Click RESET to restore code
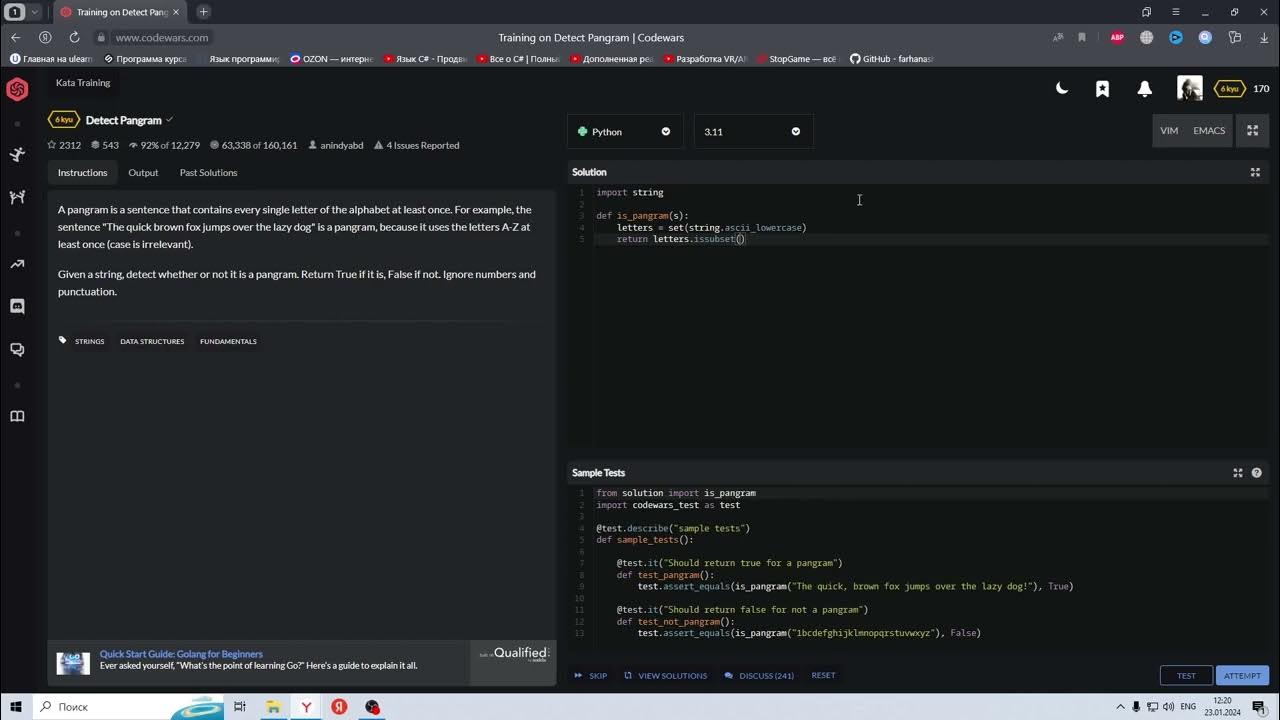1280x720 pixels. pos(823,676)
